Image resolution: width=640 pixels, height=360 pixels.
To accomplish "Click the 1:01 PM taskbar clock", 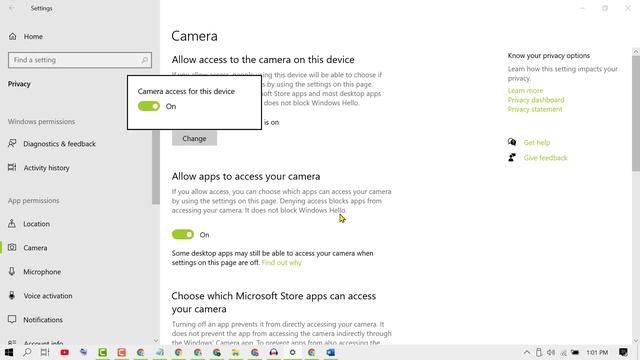I will pyautogui.click(x=597, y=352).
